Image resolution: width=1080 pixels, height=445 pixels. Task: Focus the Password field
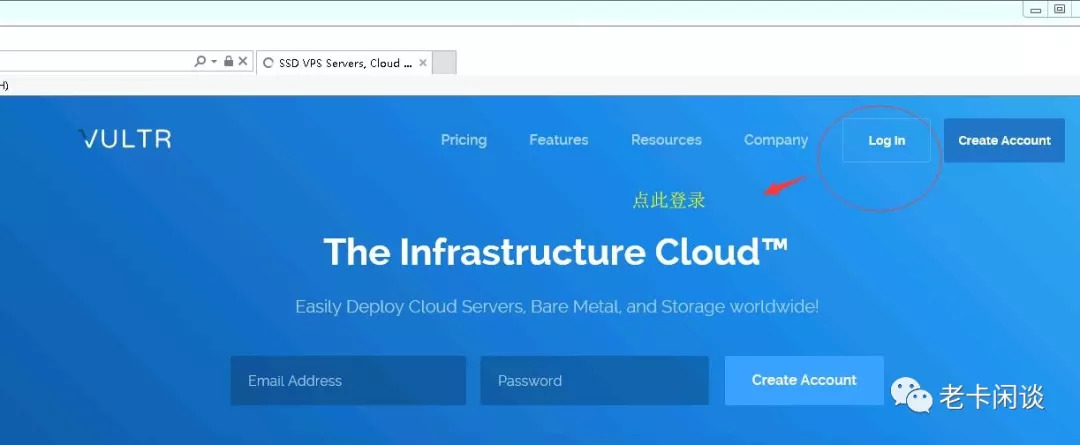pos(594,380)
